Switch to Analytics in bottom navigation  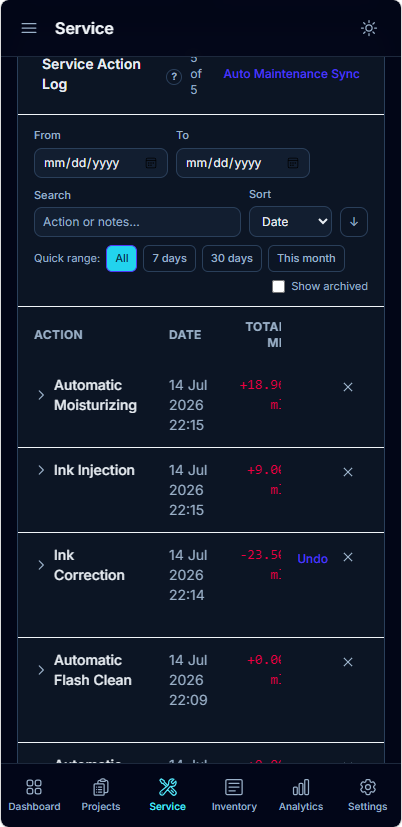pos(301,795)
